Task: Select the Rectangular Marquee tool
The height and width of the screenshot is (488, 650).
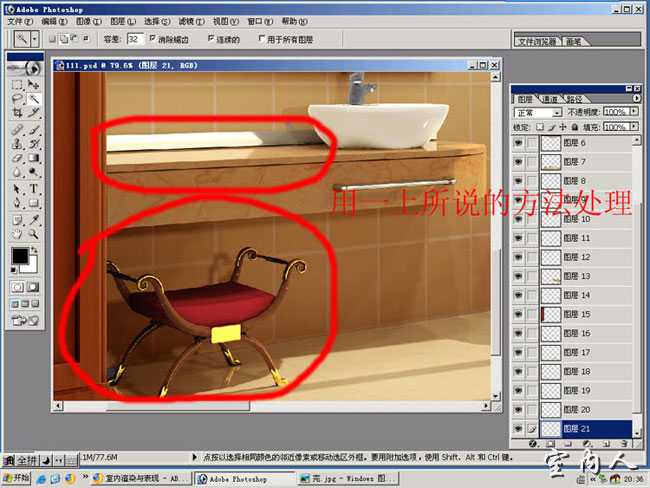Action: pos(17,85)
